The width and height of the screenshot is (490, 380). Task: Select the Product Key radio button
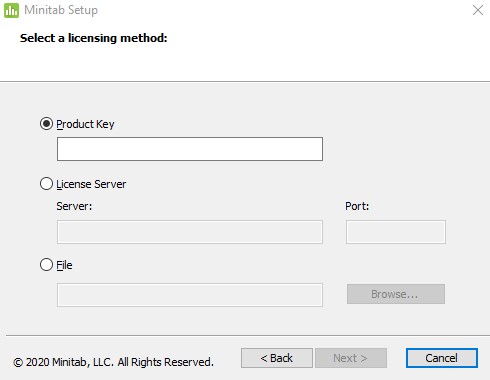pos(46,124)
